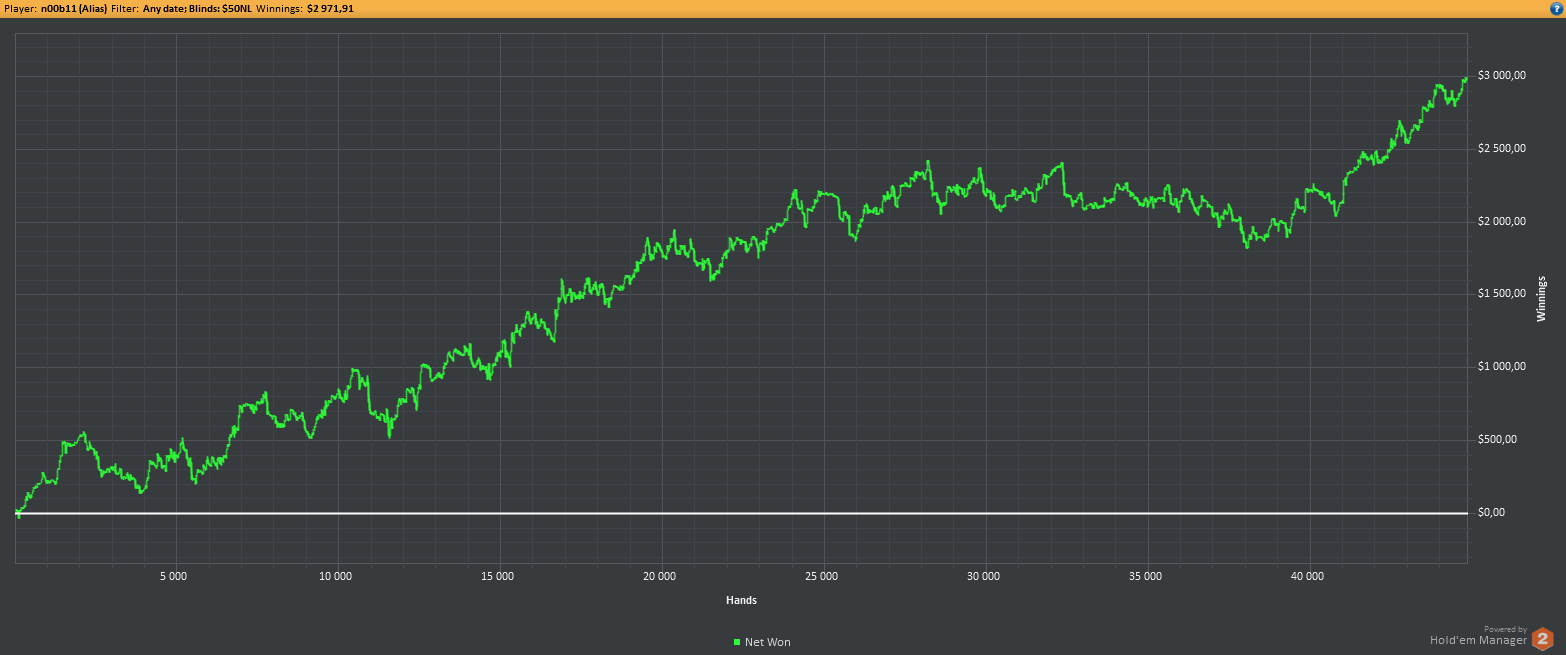Screen dimensions: 1566x655
Task: Click the $1 000,00 axis label
Action: (x=1501, y=367)
